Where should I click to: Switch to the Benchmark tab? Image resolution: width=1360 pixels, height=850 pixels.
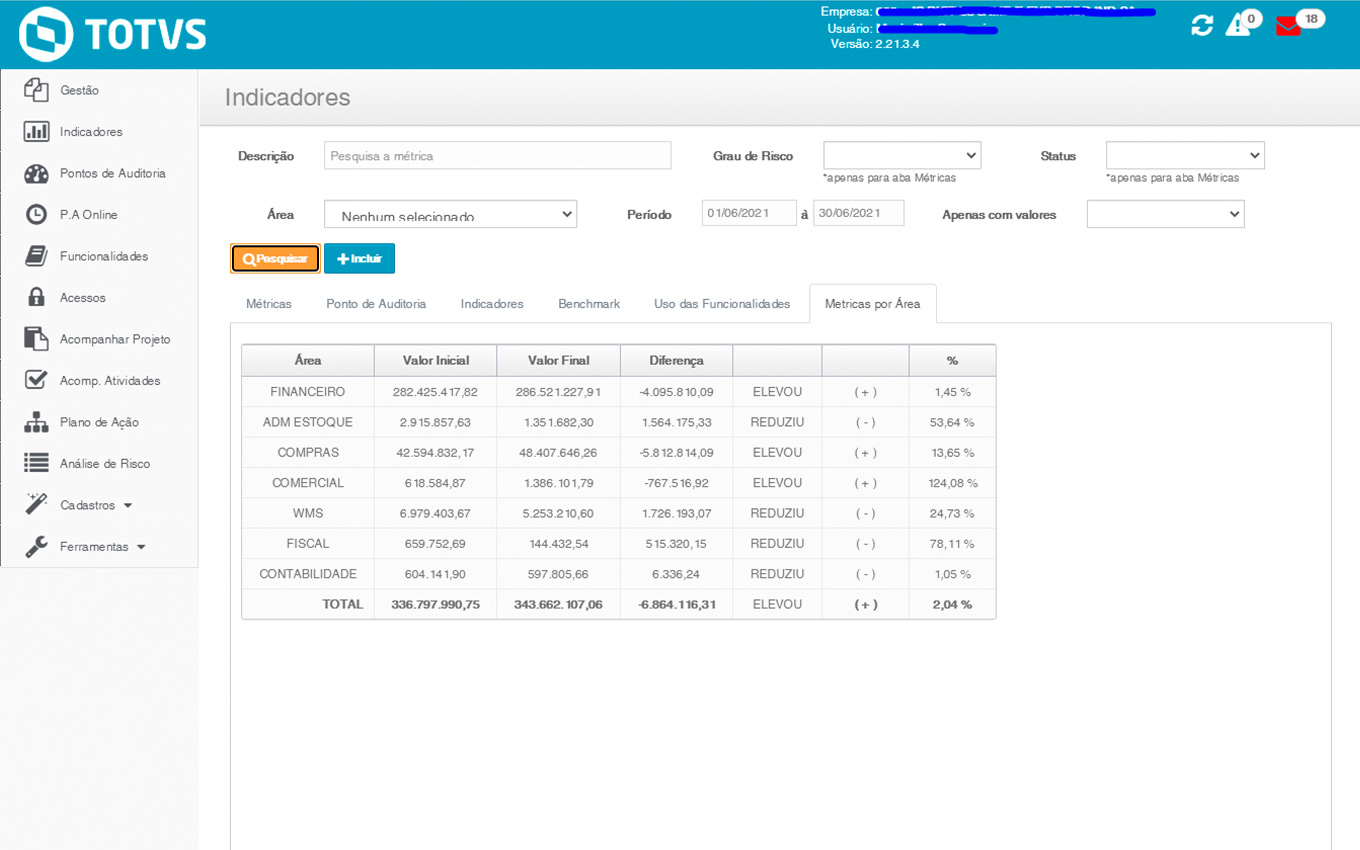click(x=589, y=304)
